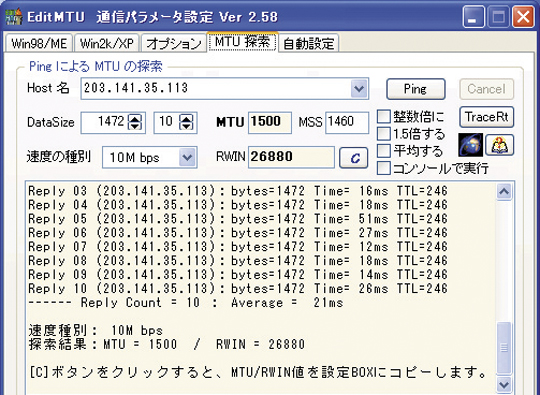540x395 pixels.
Task: Click the TraceRt button
Action: (x=487, y=117)
